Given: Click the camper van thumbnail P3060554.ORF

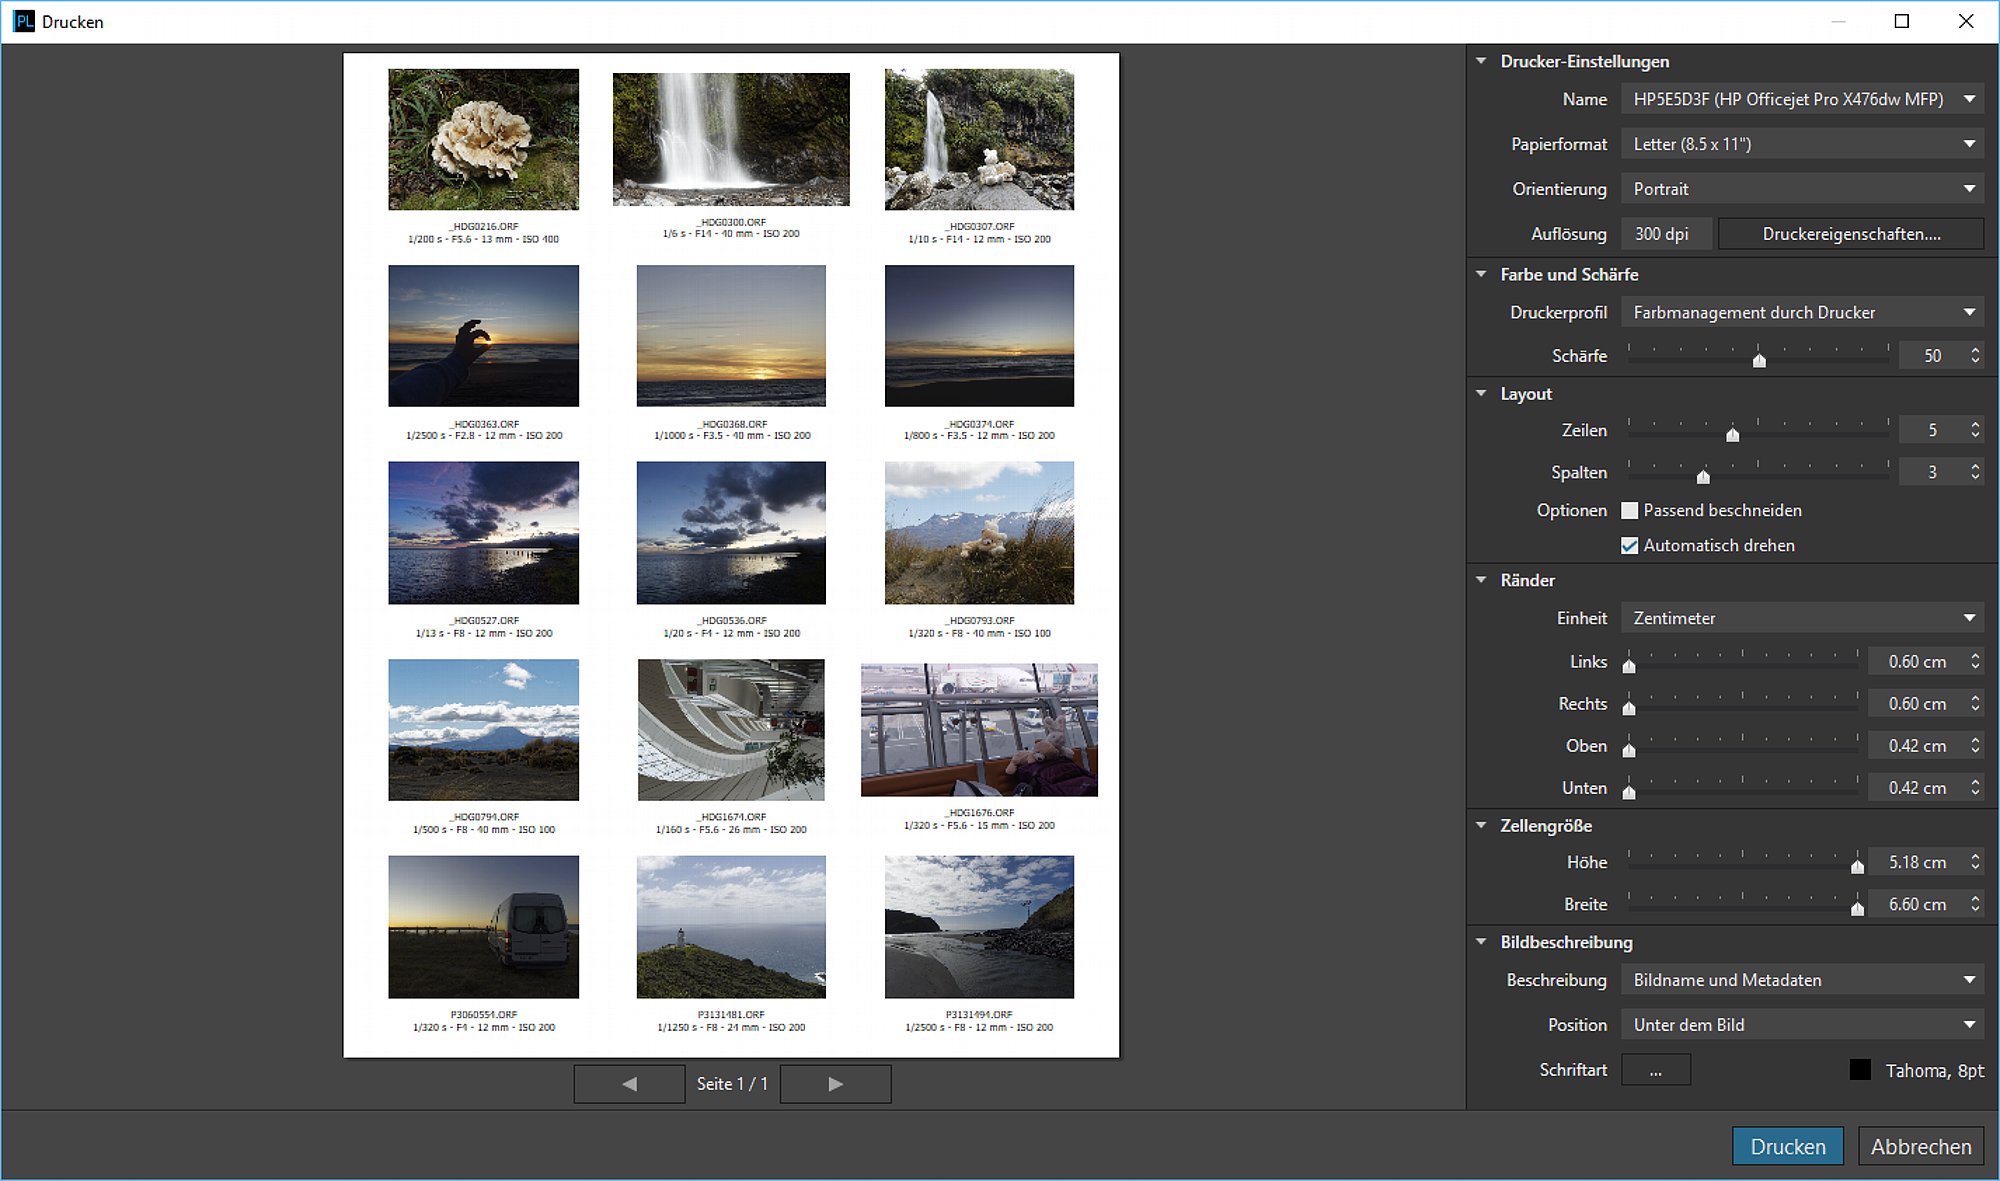Looking at the screenshot, I should pos(484,927).
